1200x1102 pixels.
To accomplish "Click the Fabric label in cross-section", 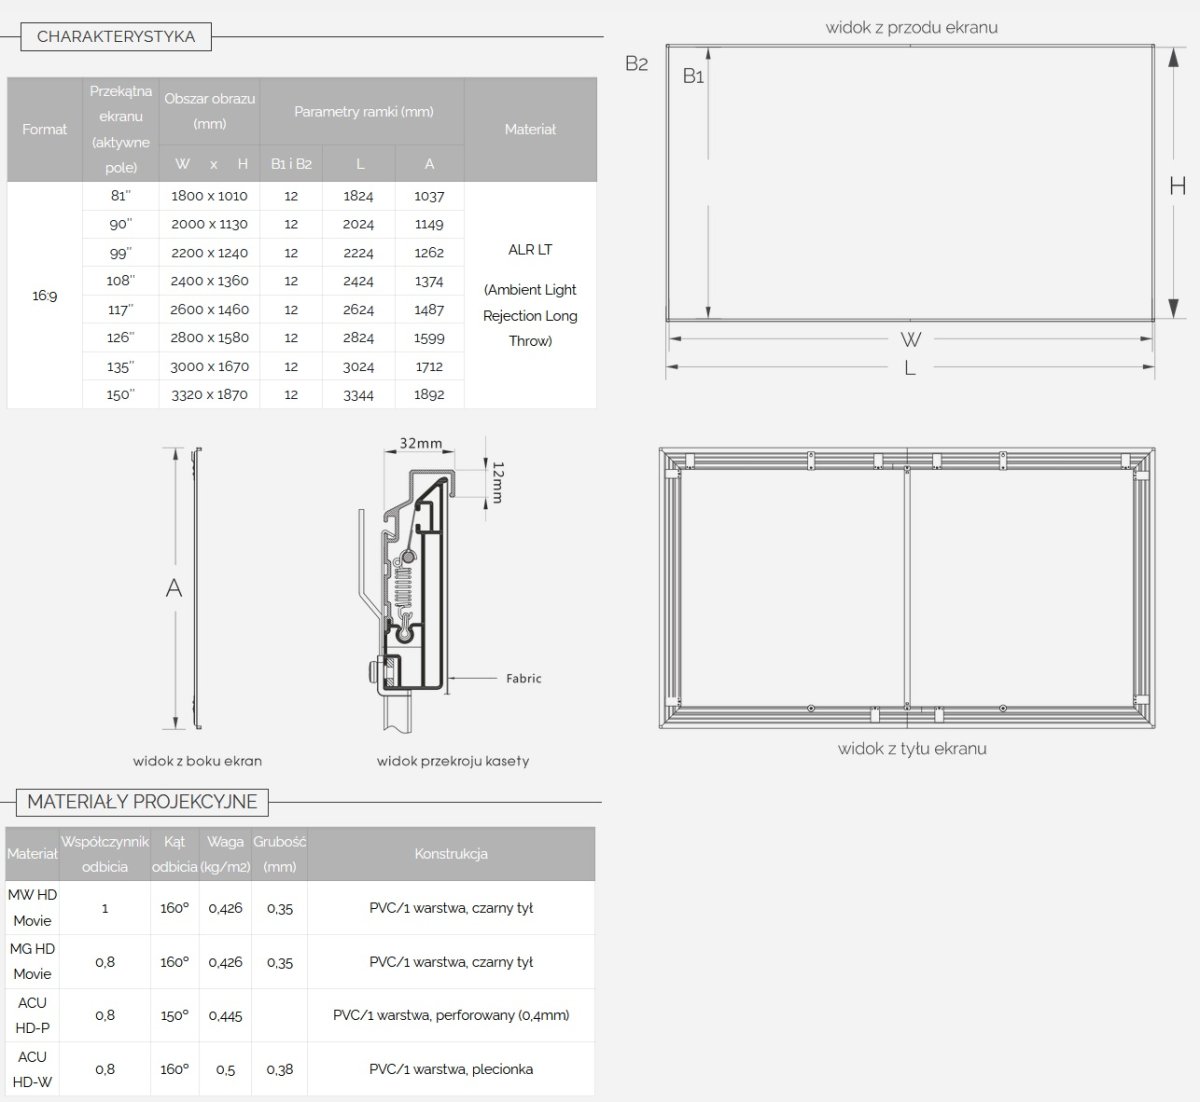I will [523, 678].
